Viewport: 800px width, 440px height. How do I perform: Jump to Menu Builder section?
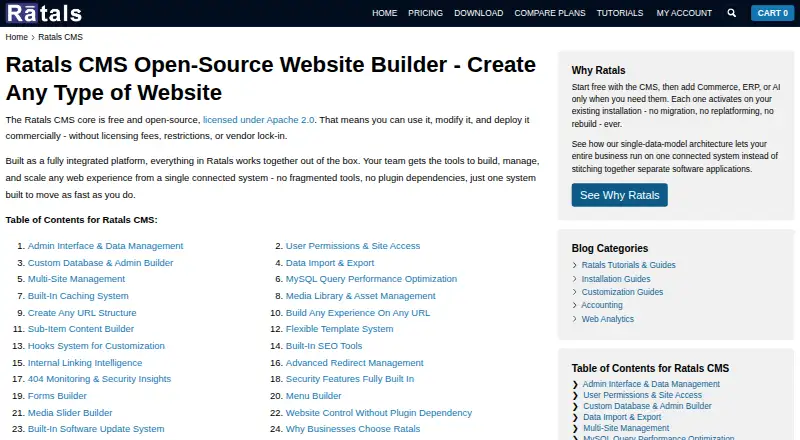pos(313,396)
